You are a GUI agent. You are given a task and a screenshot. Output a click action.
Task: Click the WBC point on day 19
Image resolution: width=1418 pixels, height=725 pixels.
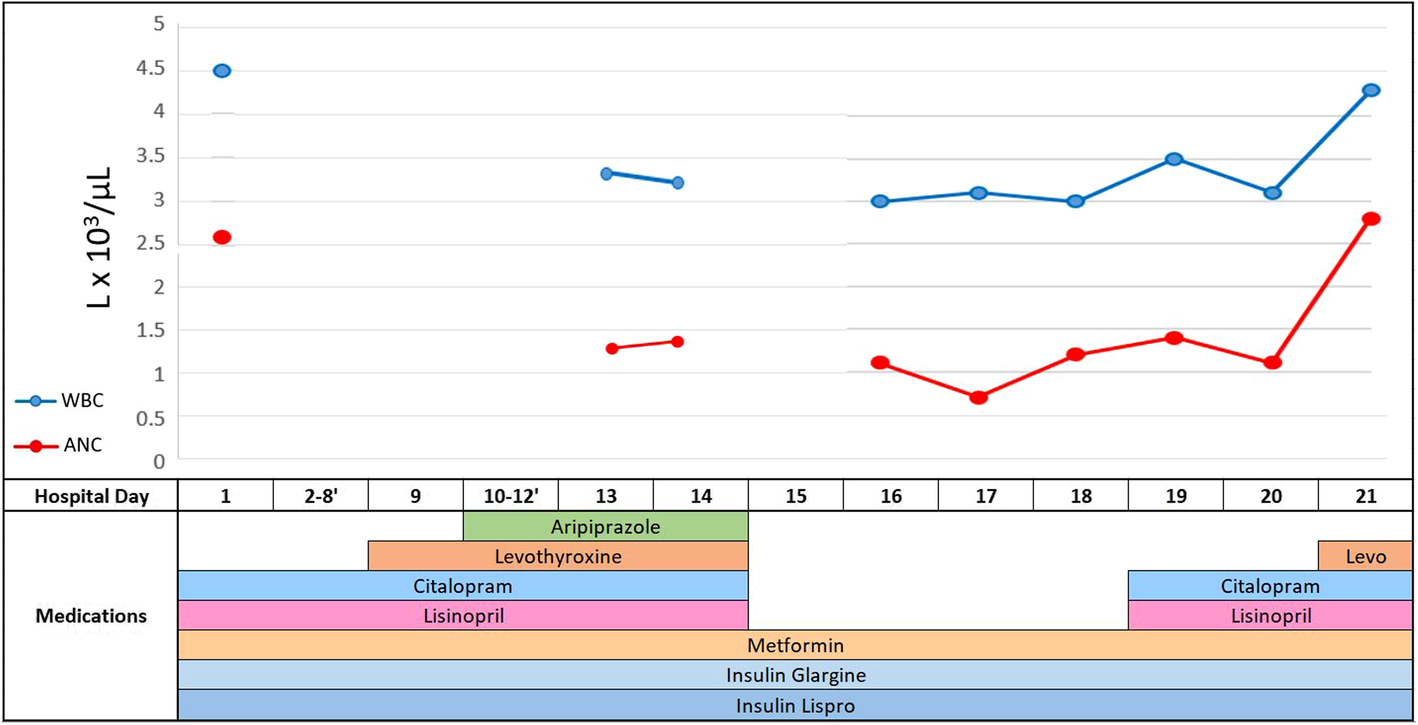(x=1174, y=158)
